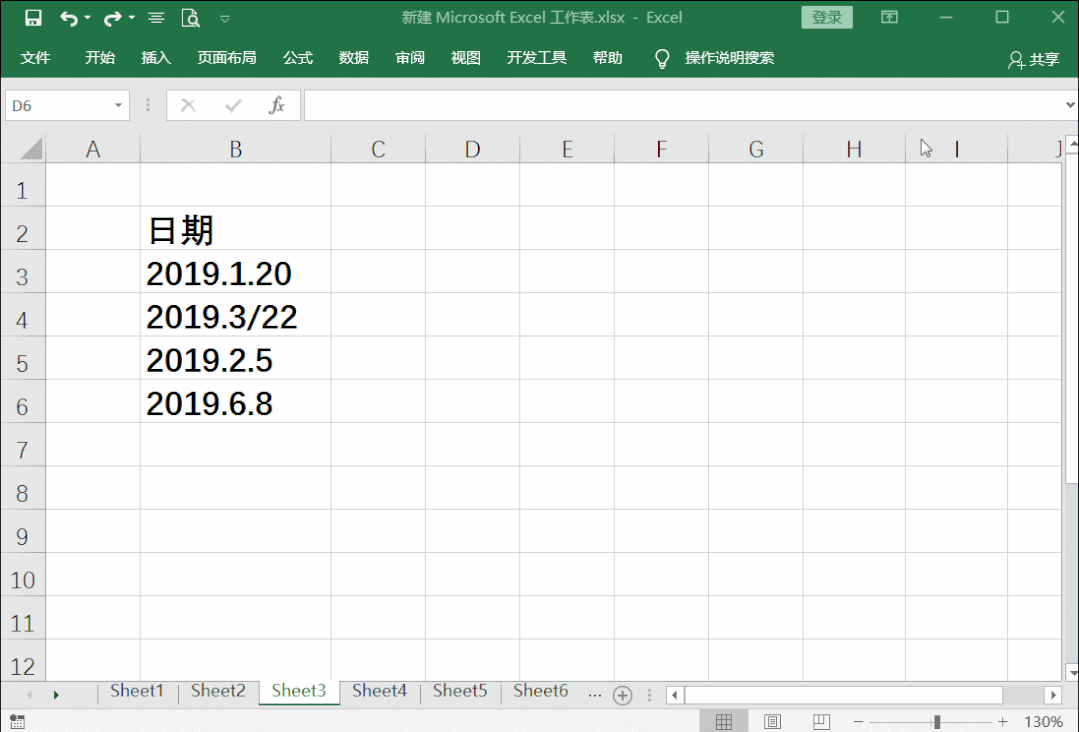The height and width of the screenshot is (732, 1079).
Task: Switch to Normal view icon
Action: click(723, 722)
